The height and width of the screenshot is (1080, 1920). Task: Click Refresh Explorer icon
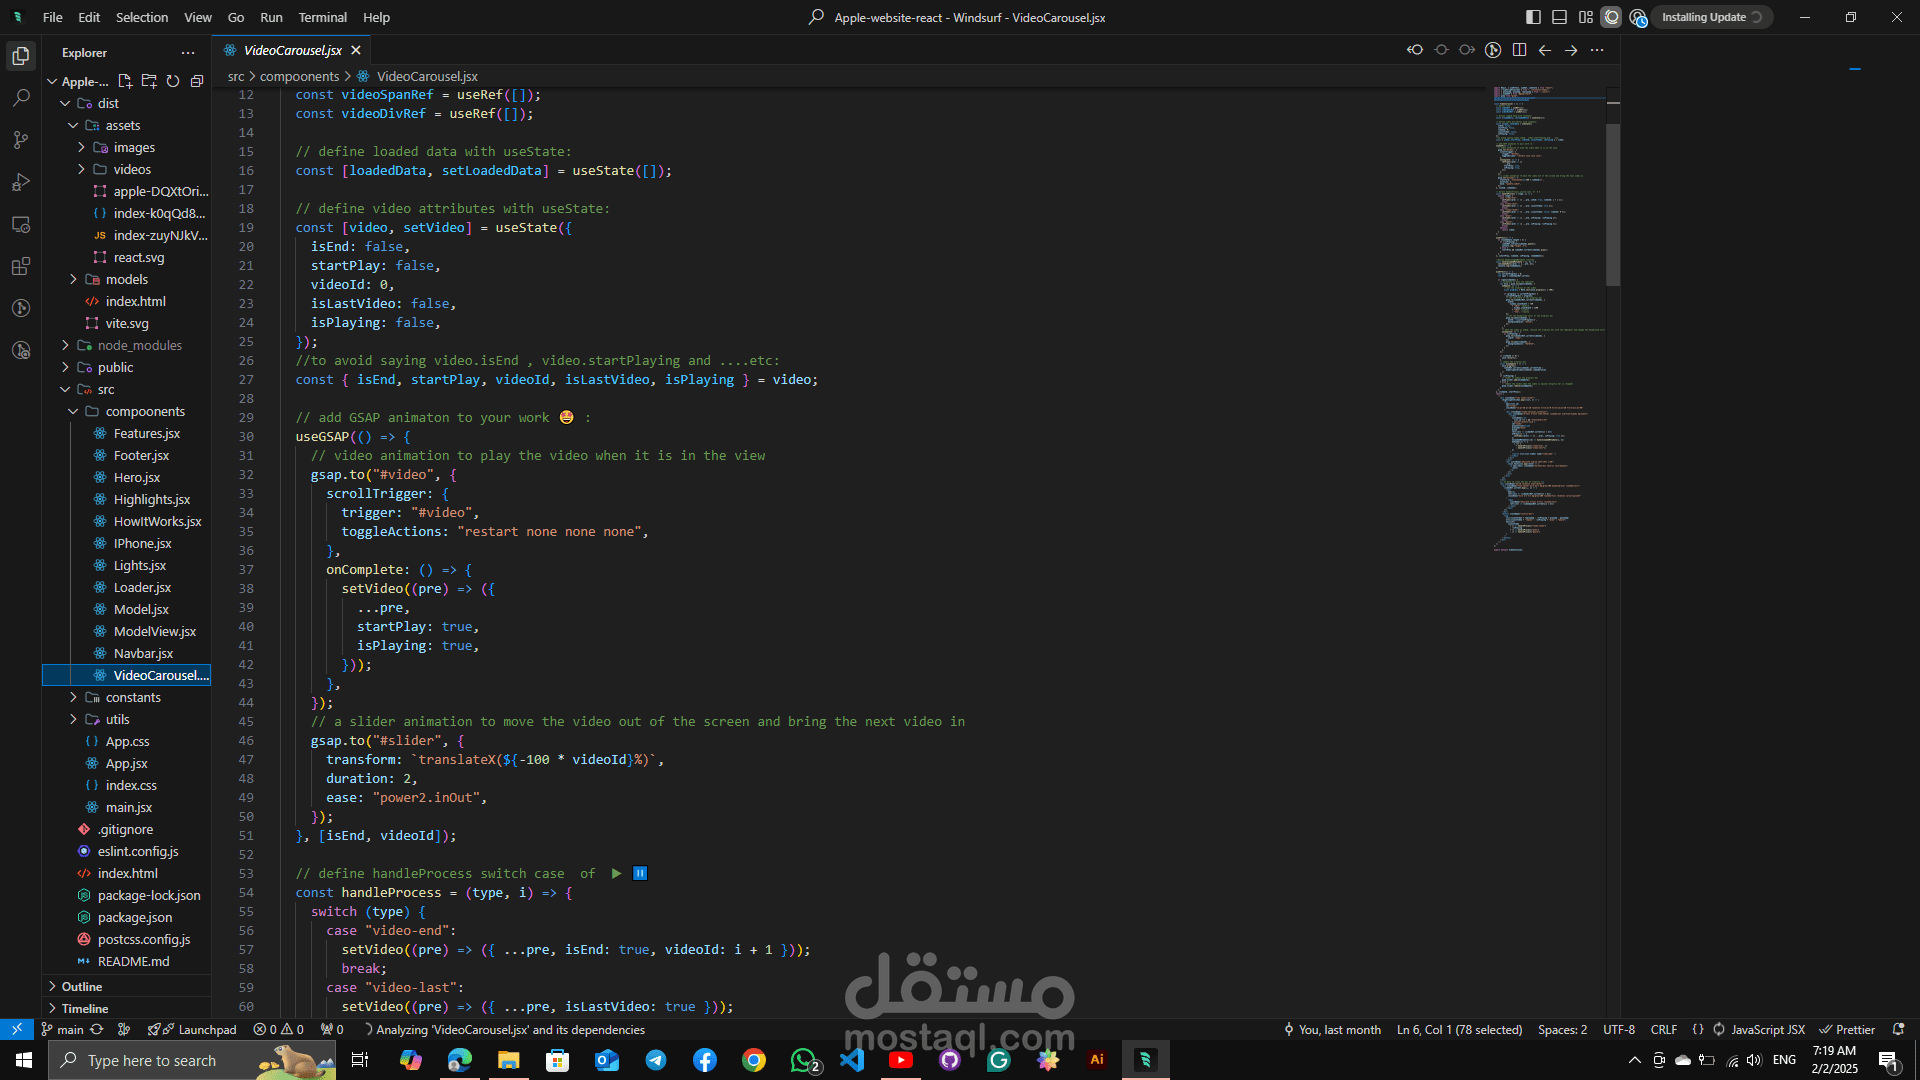[x=173, y=81]
